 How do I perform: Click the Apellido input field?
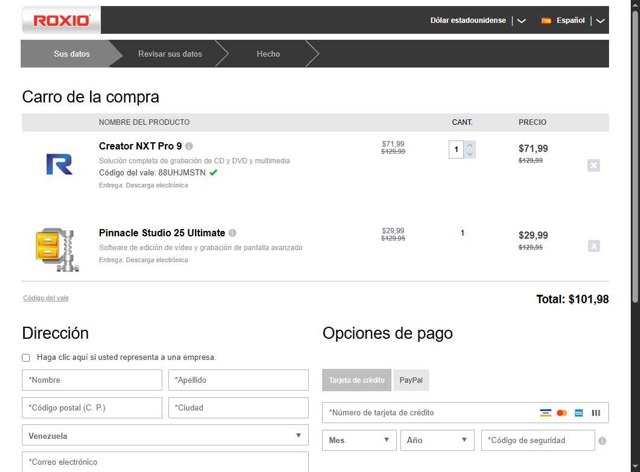coord(238,380)
